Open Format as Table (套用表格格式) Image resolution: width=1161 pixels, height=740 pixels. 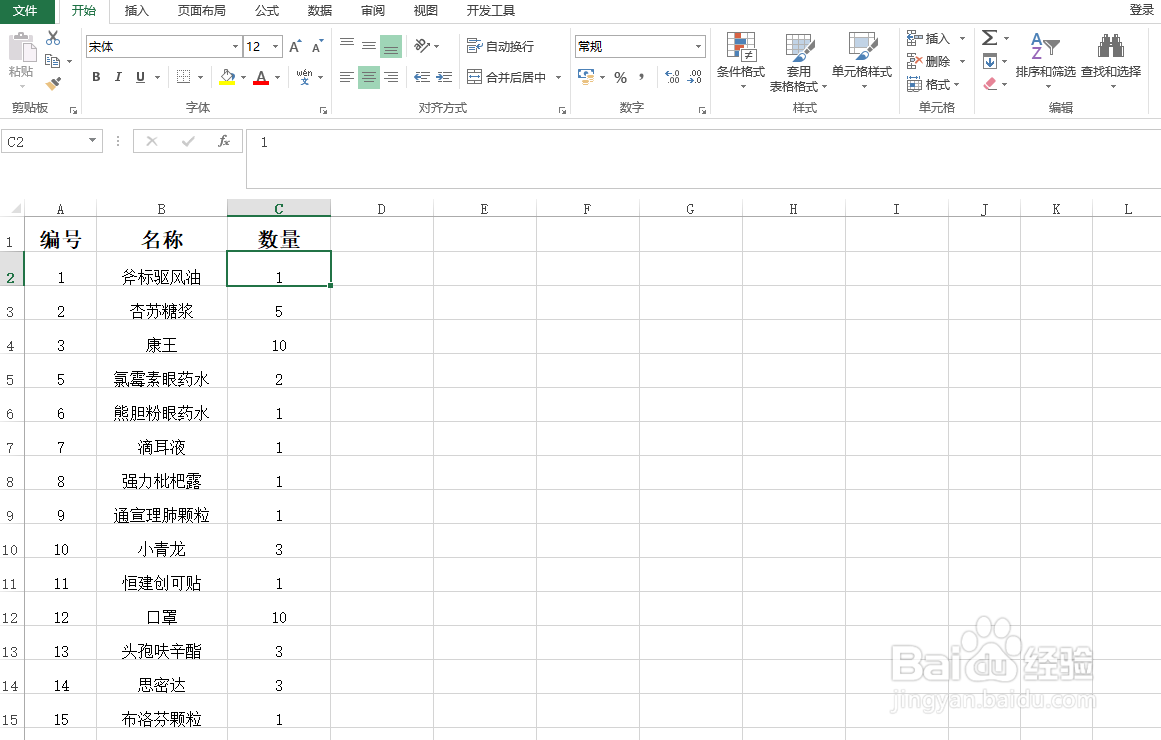(x=799, y=62)
